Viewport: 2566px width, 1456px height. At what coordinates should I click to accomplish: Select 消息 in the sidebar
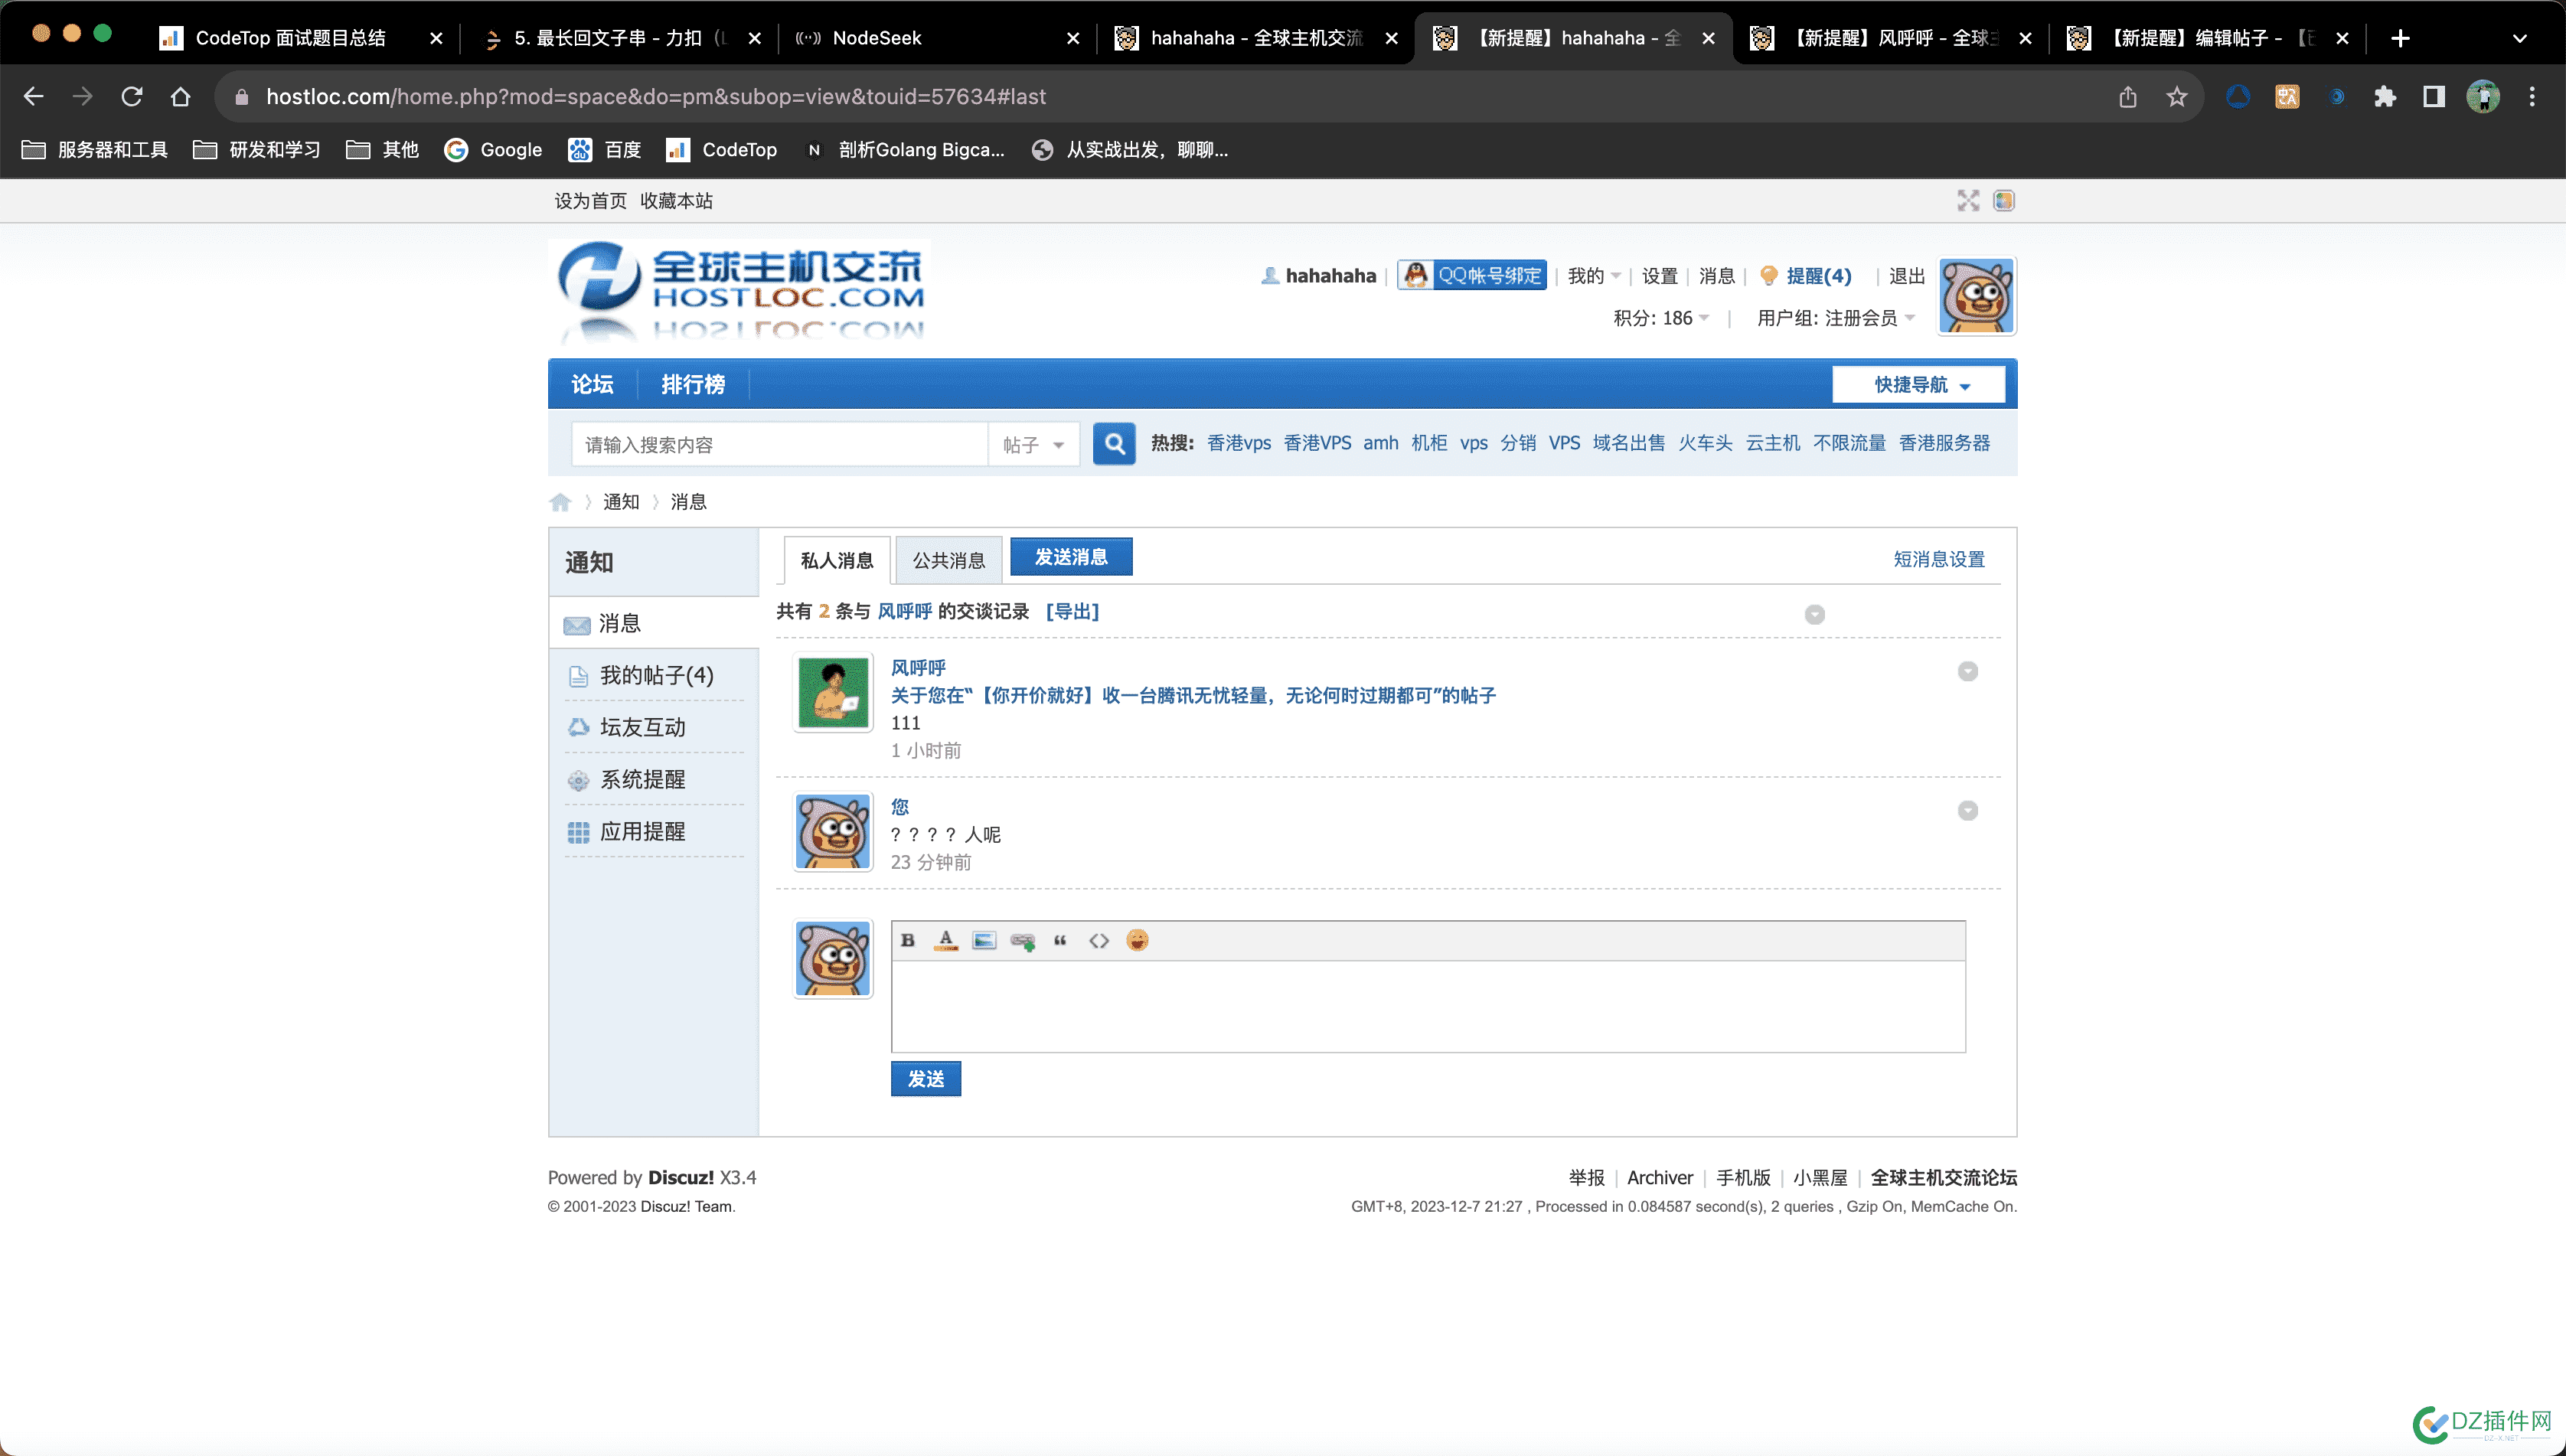pos(653,623)
